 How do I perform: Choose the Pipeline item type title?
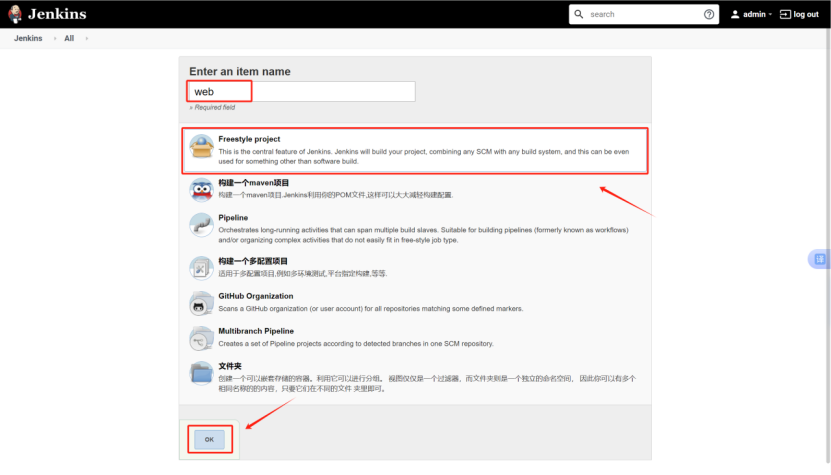coord(233,217)
